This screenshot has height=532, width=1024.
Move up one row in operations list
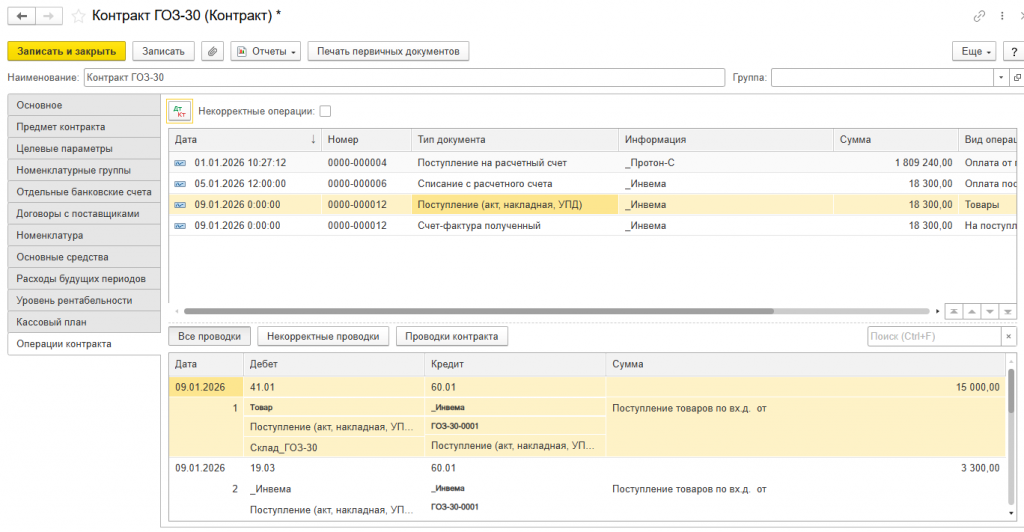[x=972, y=311]
